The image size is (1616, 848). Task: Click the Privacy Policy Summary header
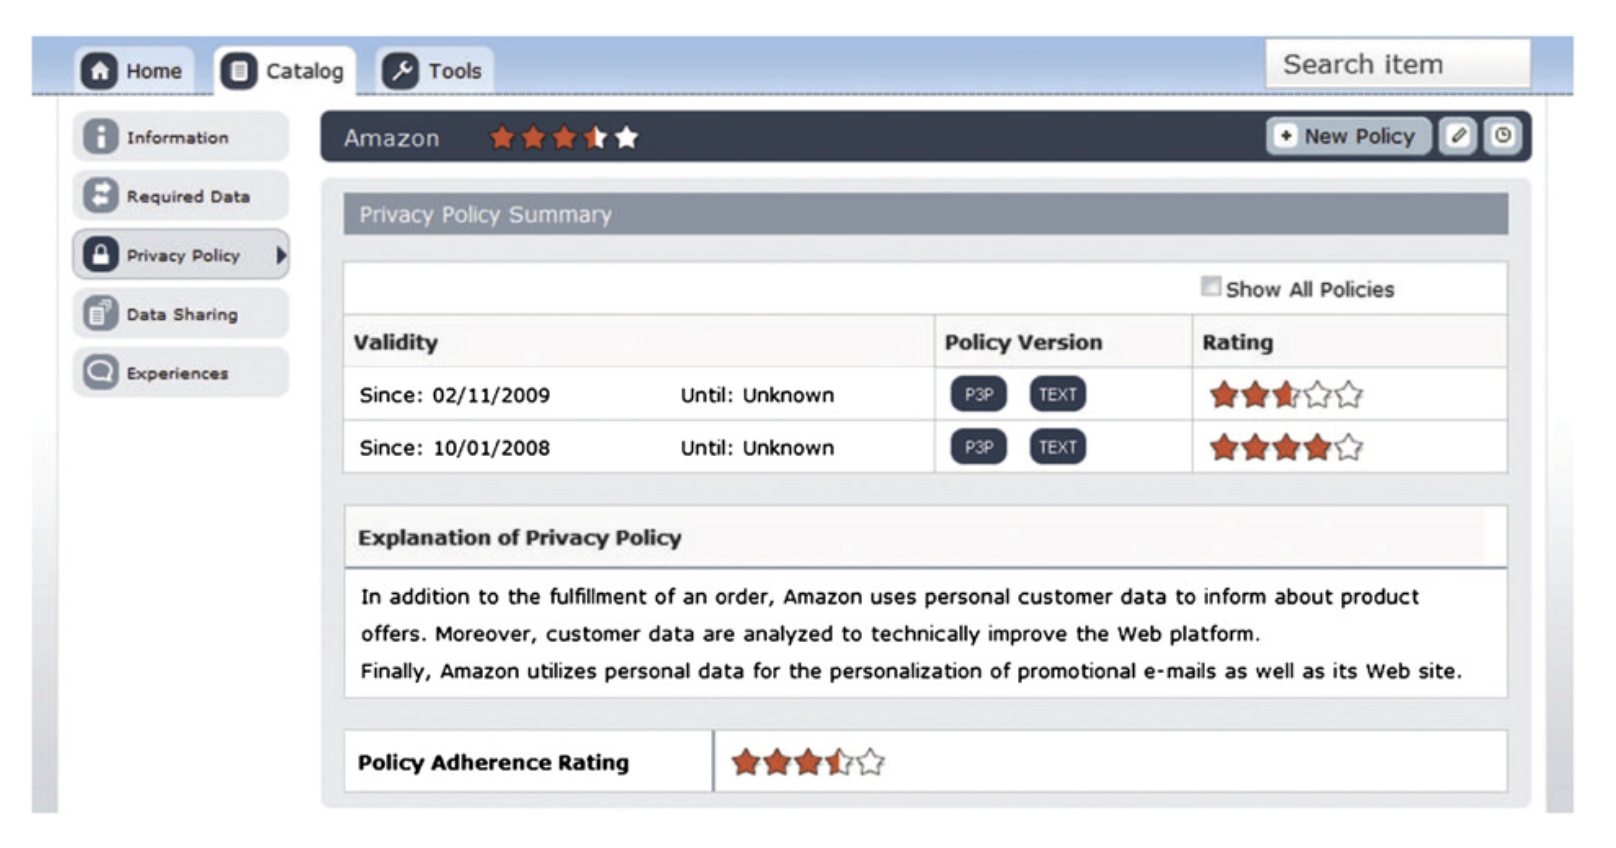[x=925, y=214]
